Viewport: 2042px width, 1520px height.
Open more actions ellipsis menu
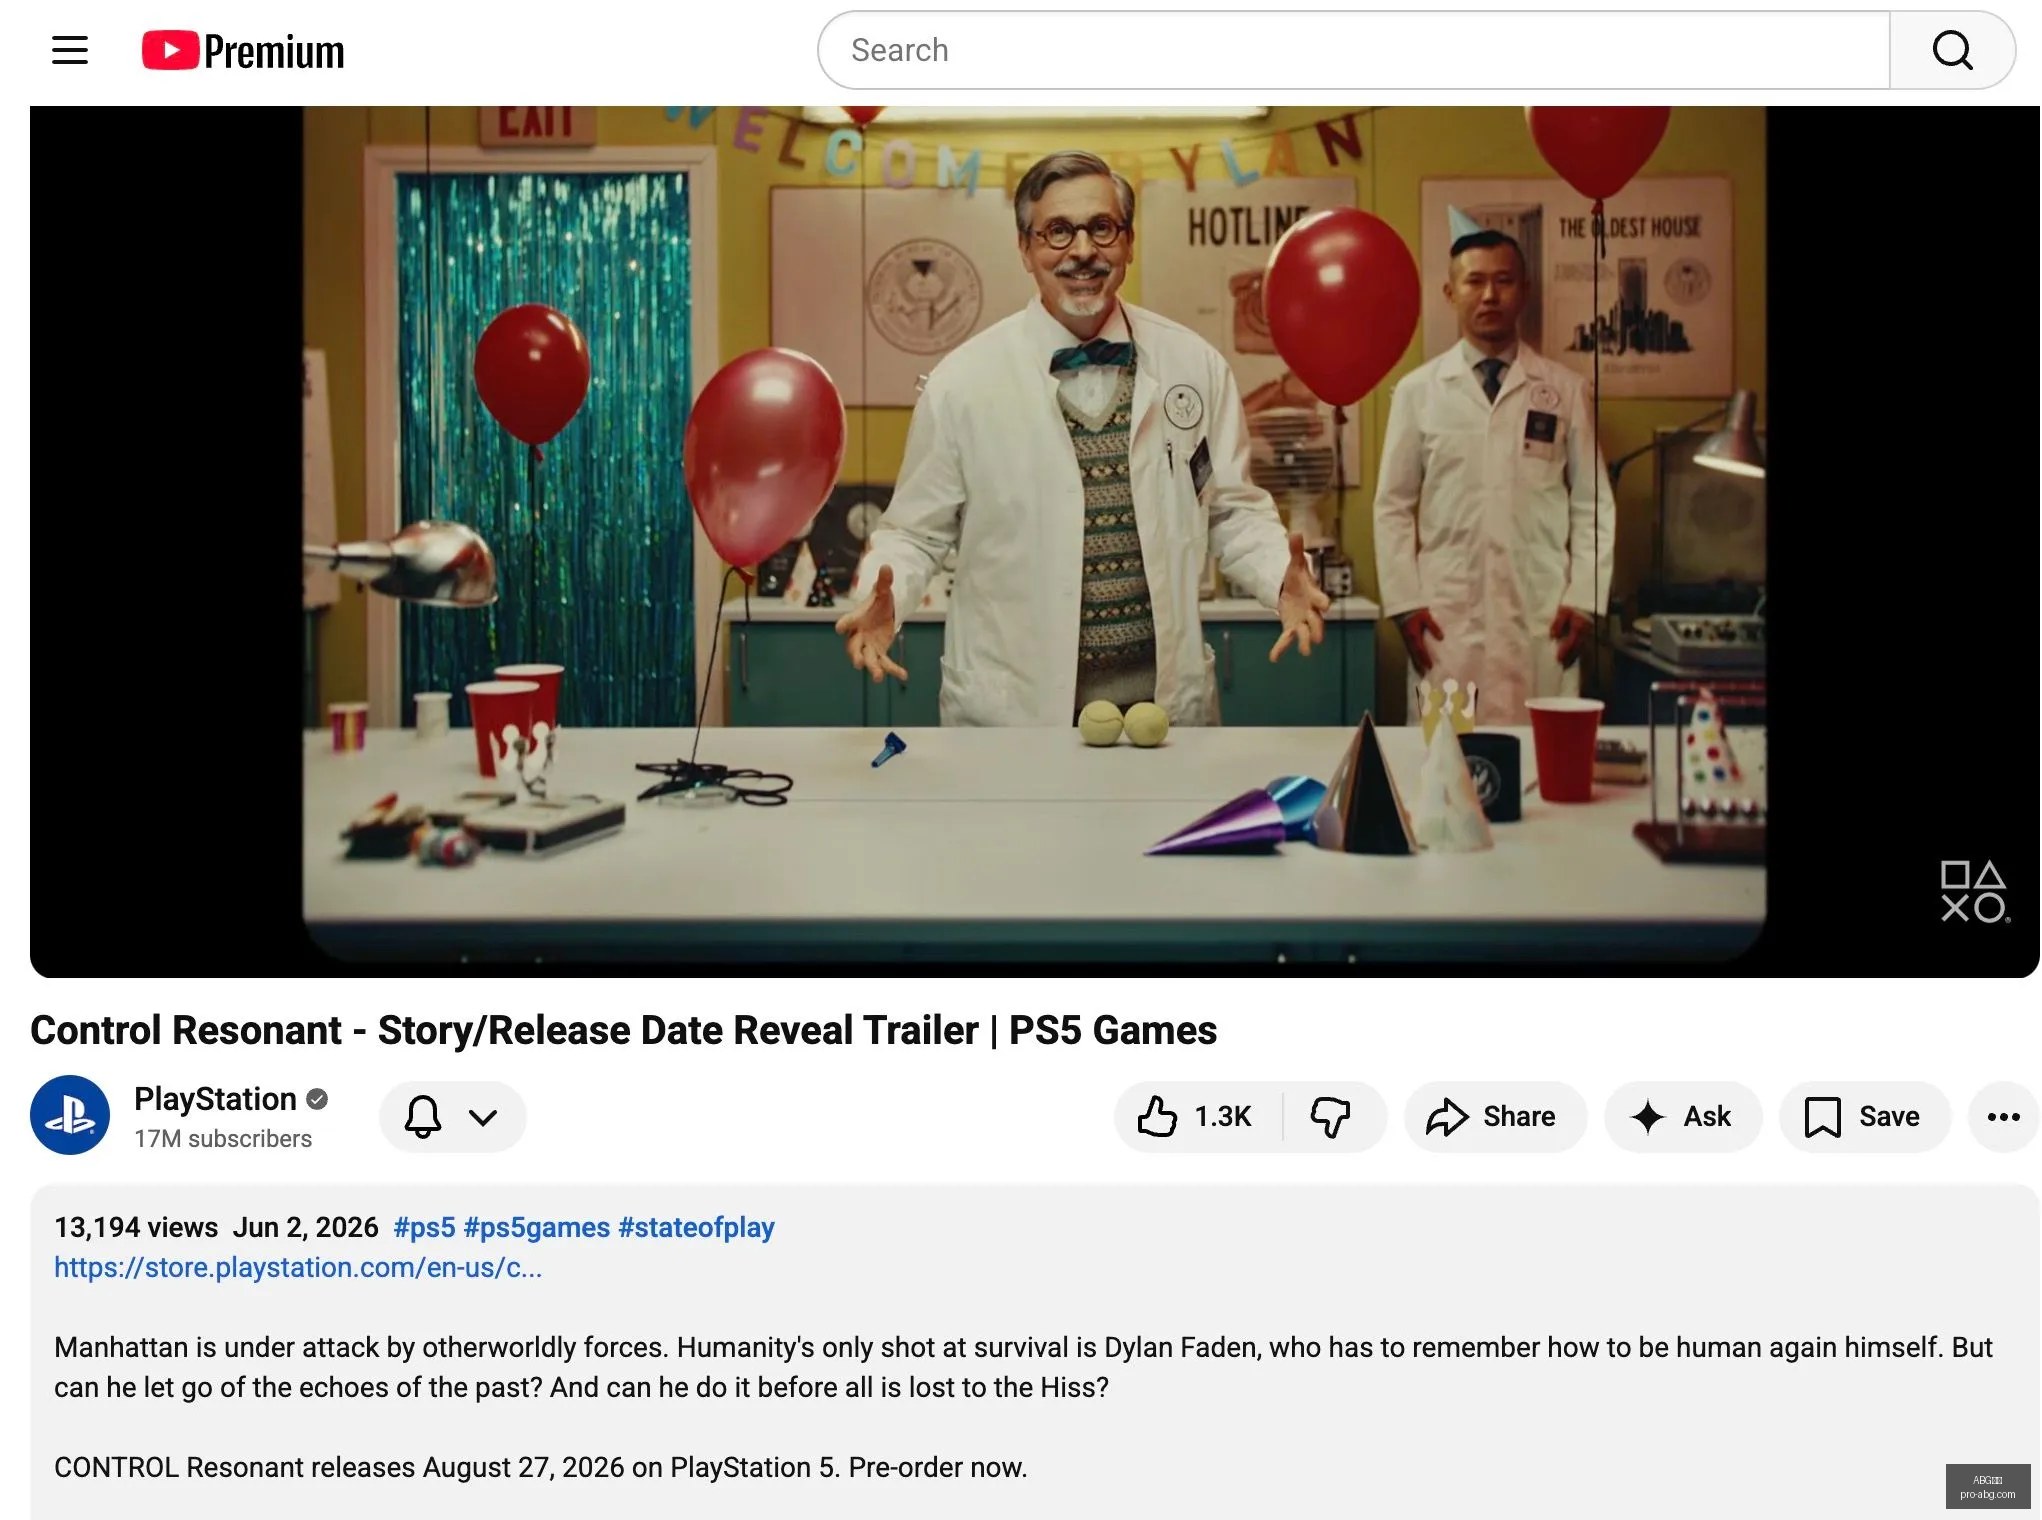(x=2003, y=1116)
